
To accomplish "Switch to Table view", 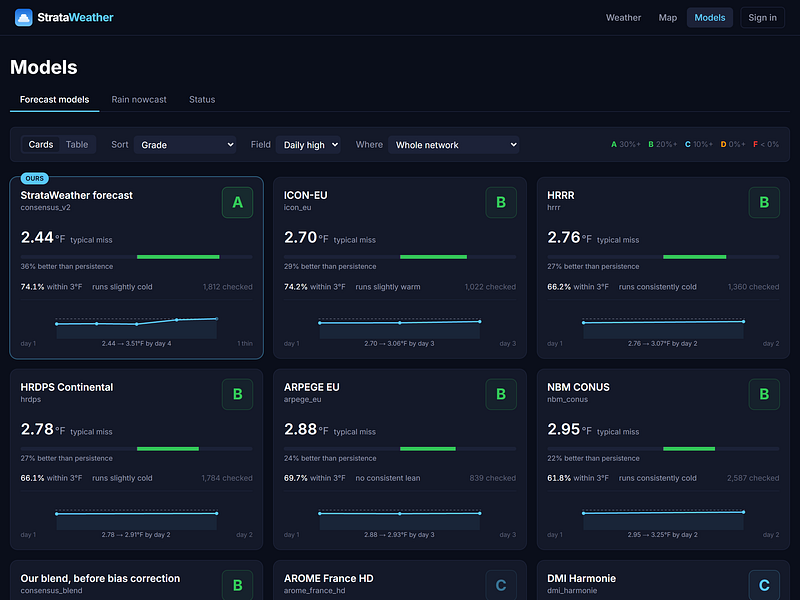I will tap(77, 144).
